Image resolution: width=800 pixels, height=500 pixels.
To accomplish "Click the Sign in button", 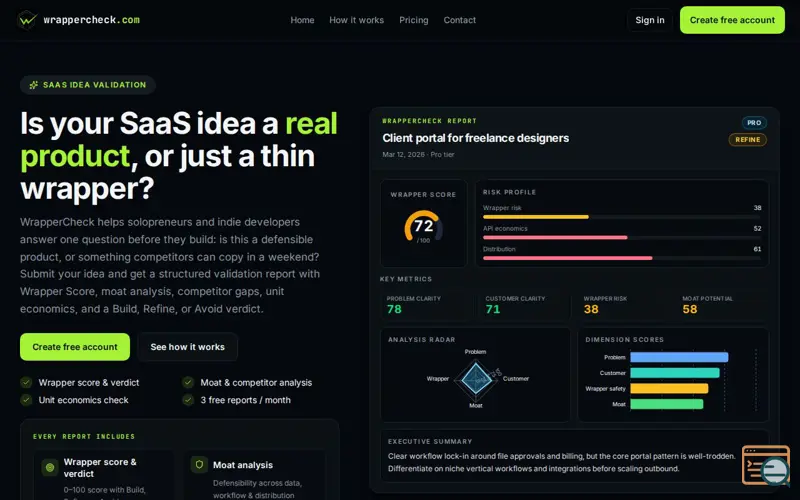I will click(x=649, y=20).
